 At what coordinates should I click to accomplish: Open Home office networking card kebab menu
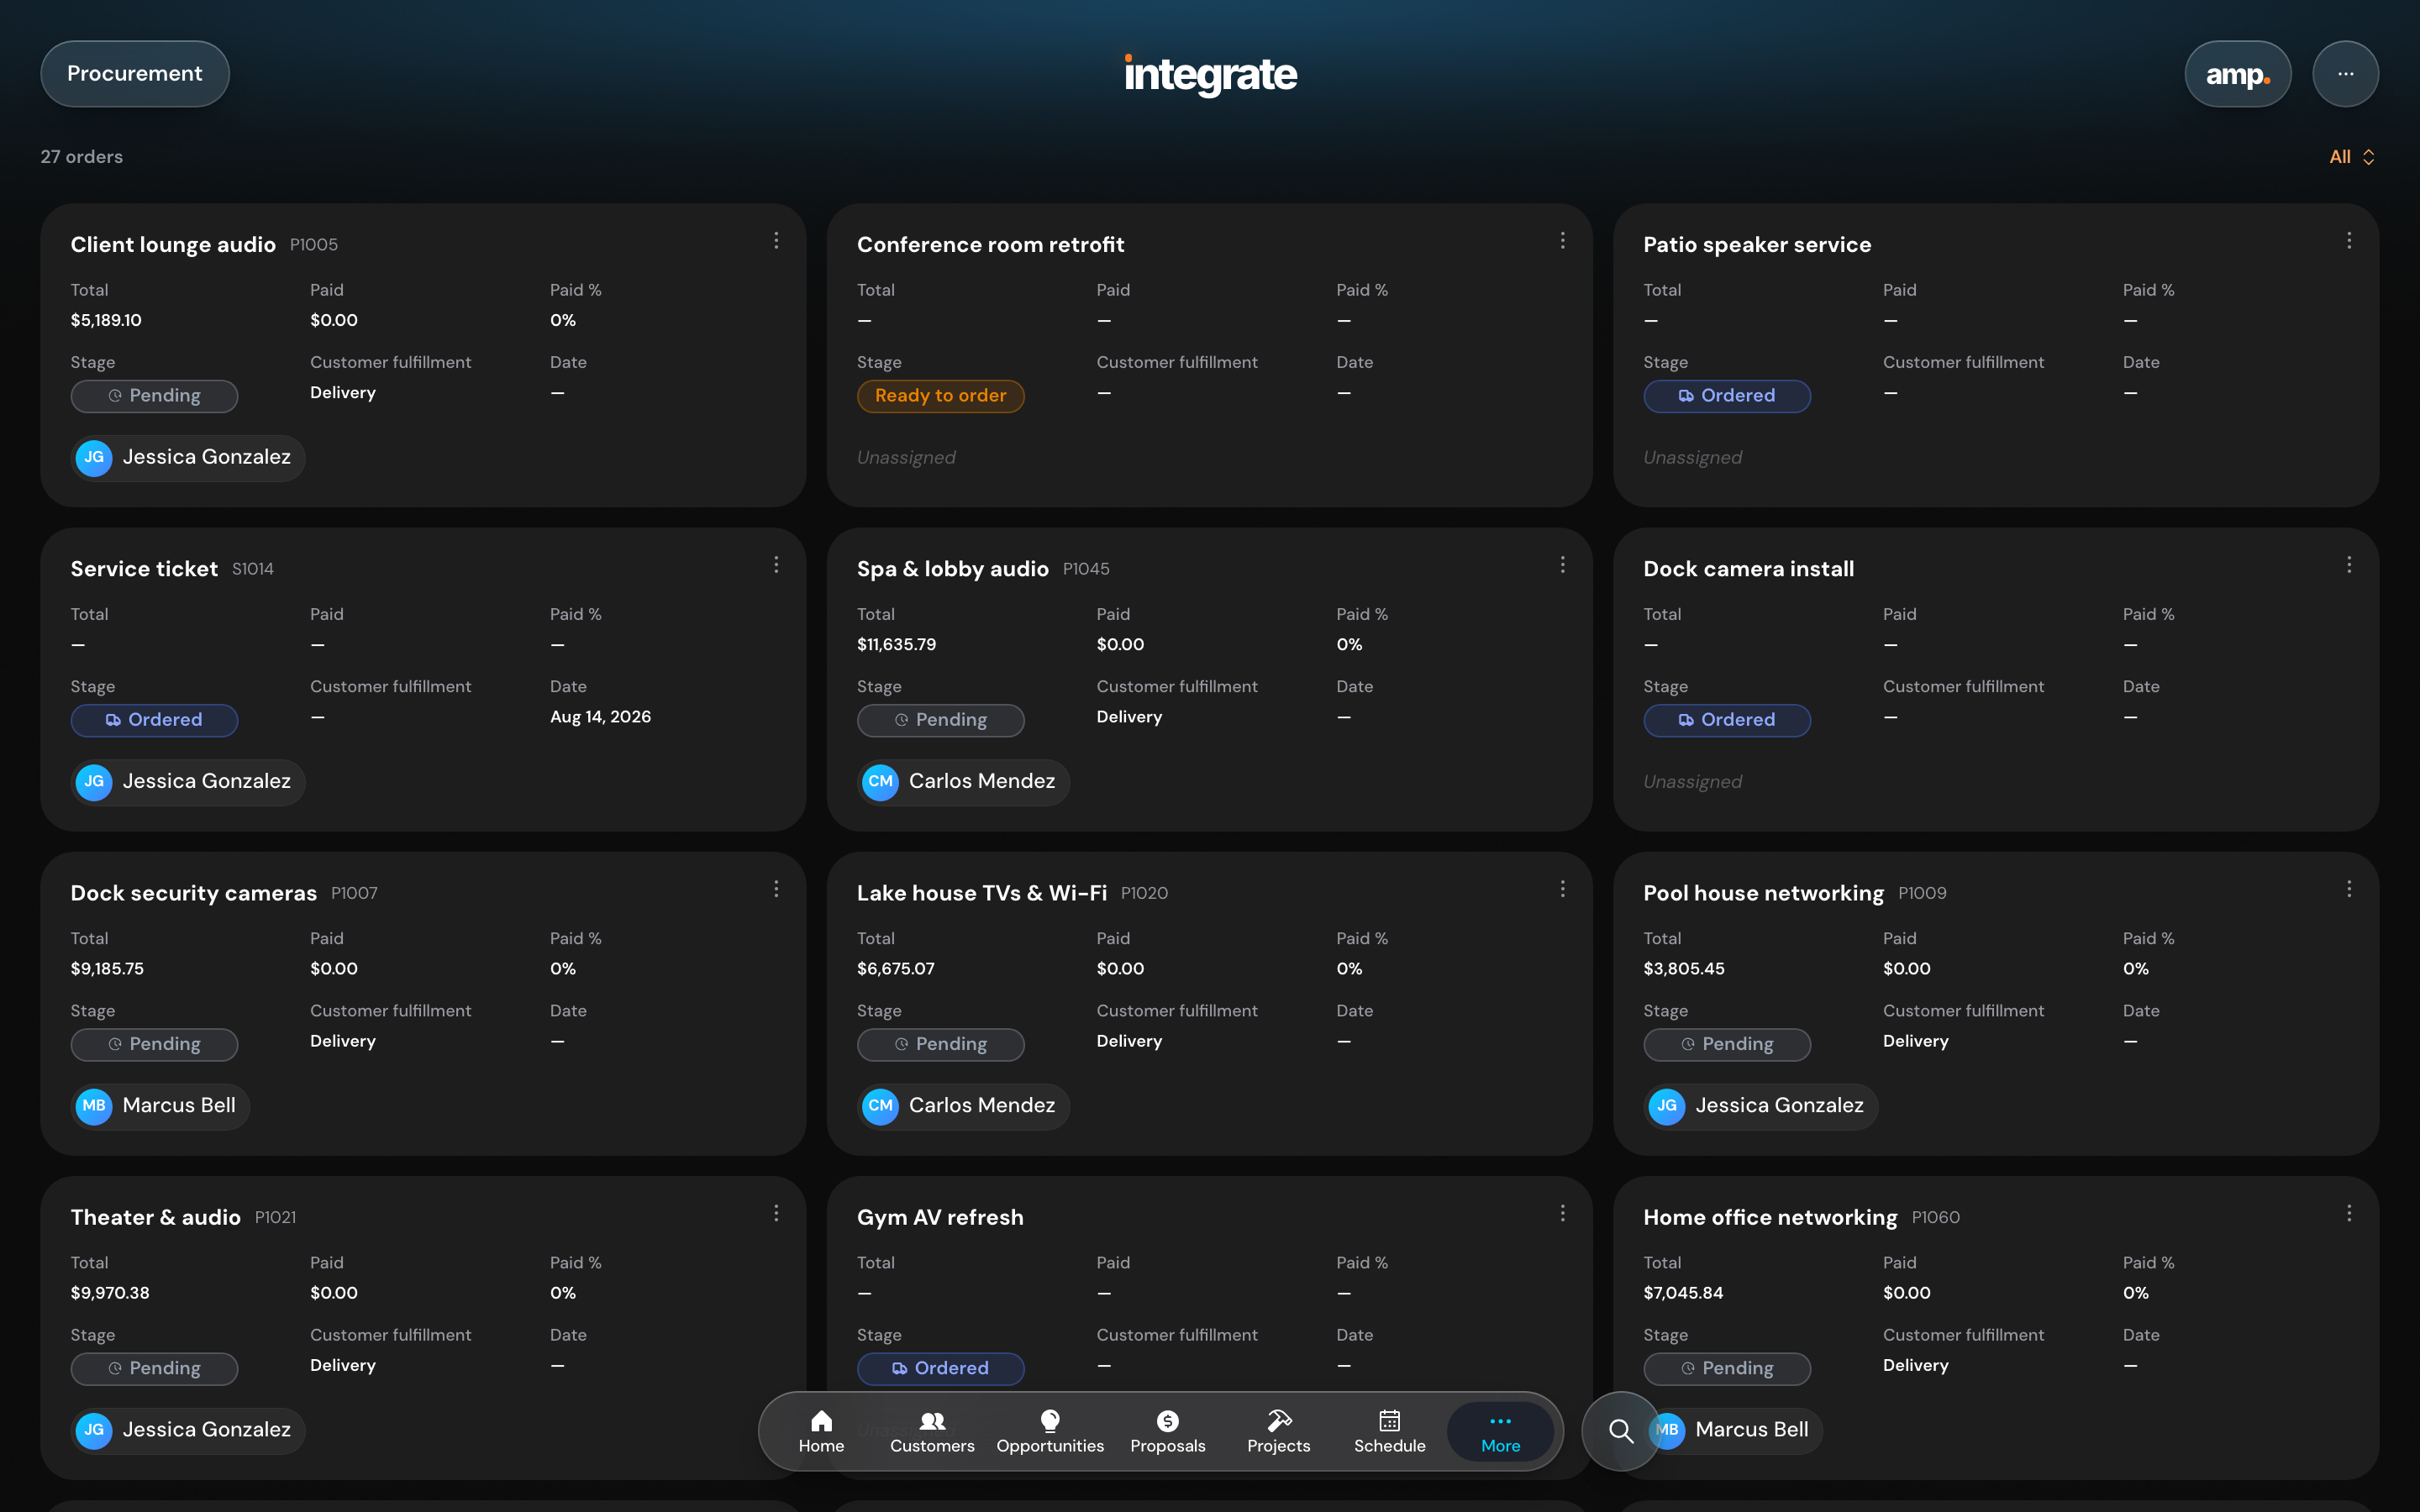coord(2349,1213)
